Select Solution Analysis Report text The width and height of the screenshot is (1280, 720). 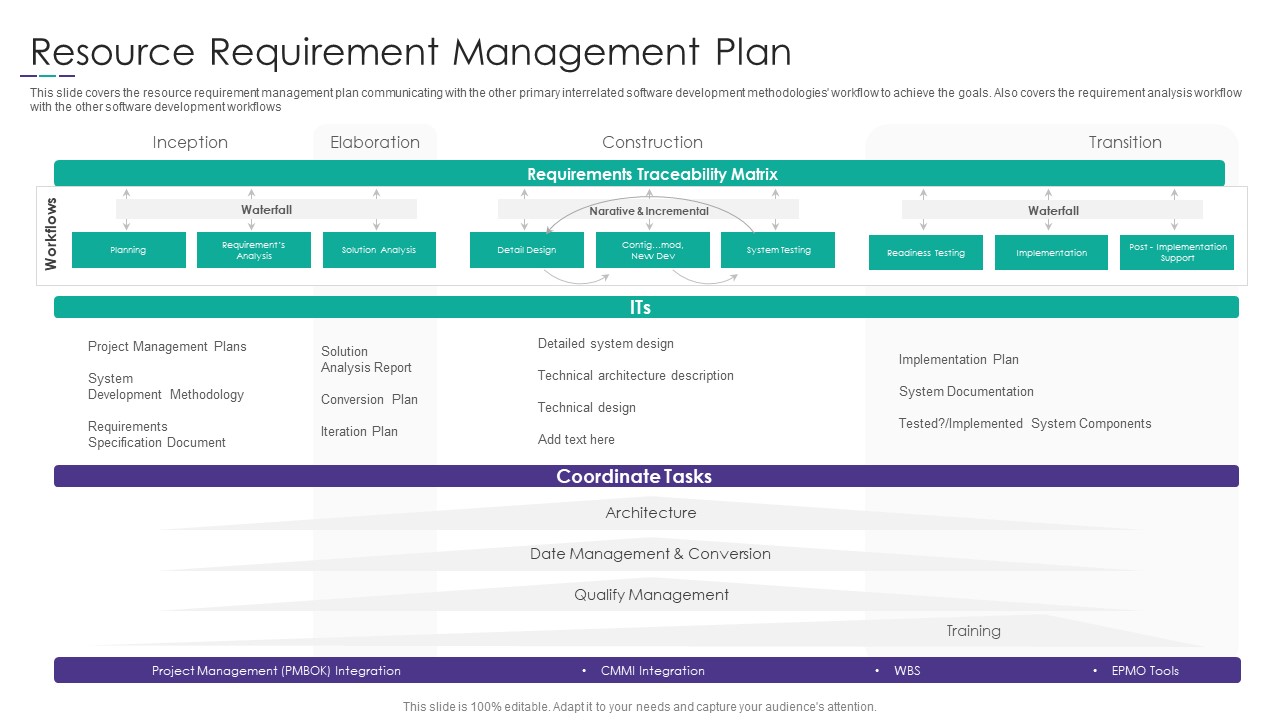click(x=366, y=359)
